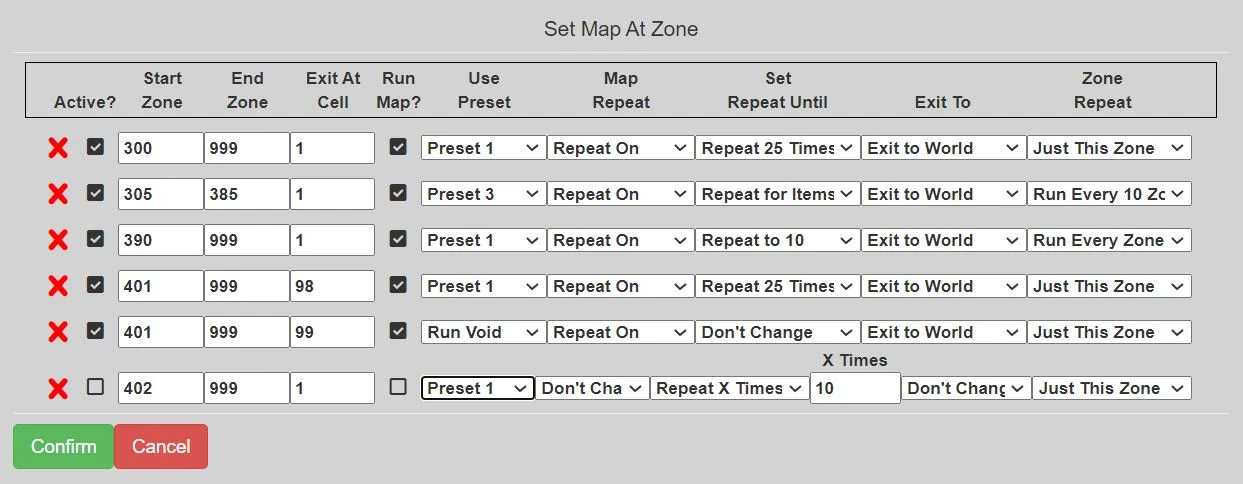1243x484 pixels.
Task: Expand the Run Every 10 Zones dropdown
Action: pos(1109,194)
